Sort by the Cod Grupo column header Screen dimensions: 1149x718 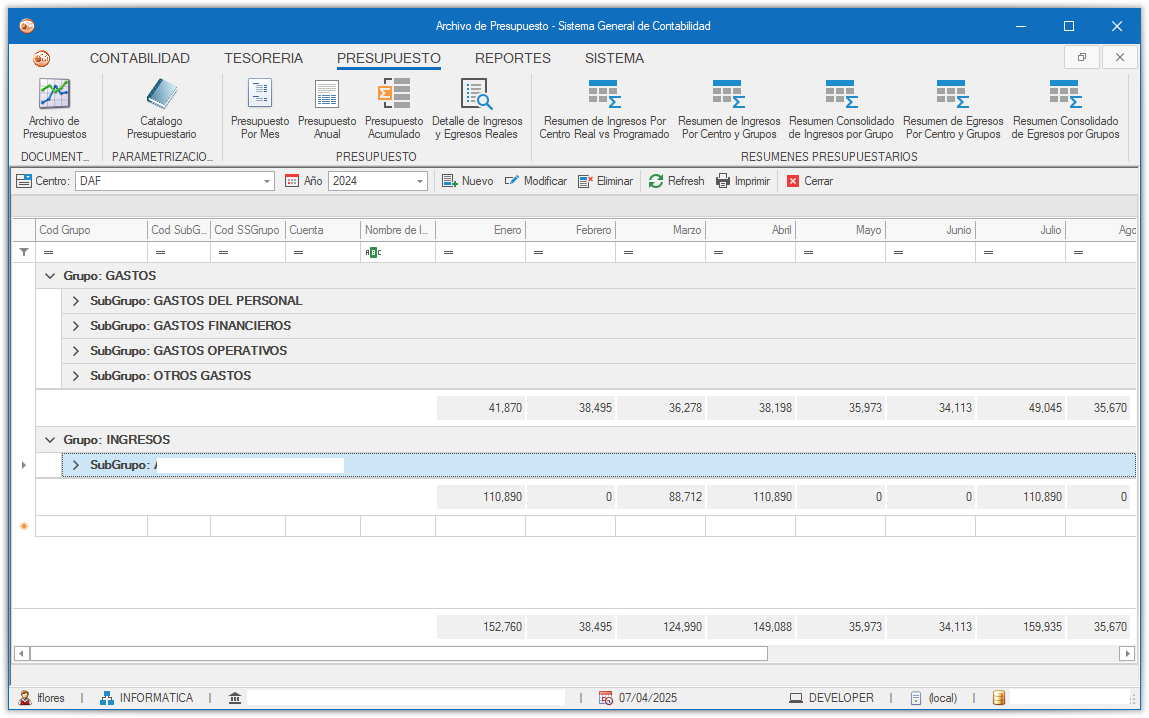(x=92, y=230)
